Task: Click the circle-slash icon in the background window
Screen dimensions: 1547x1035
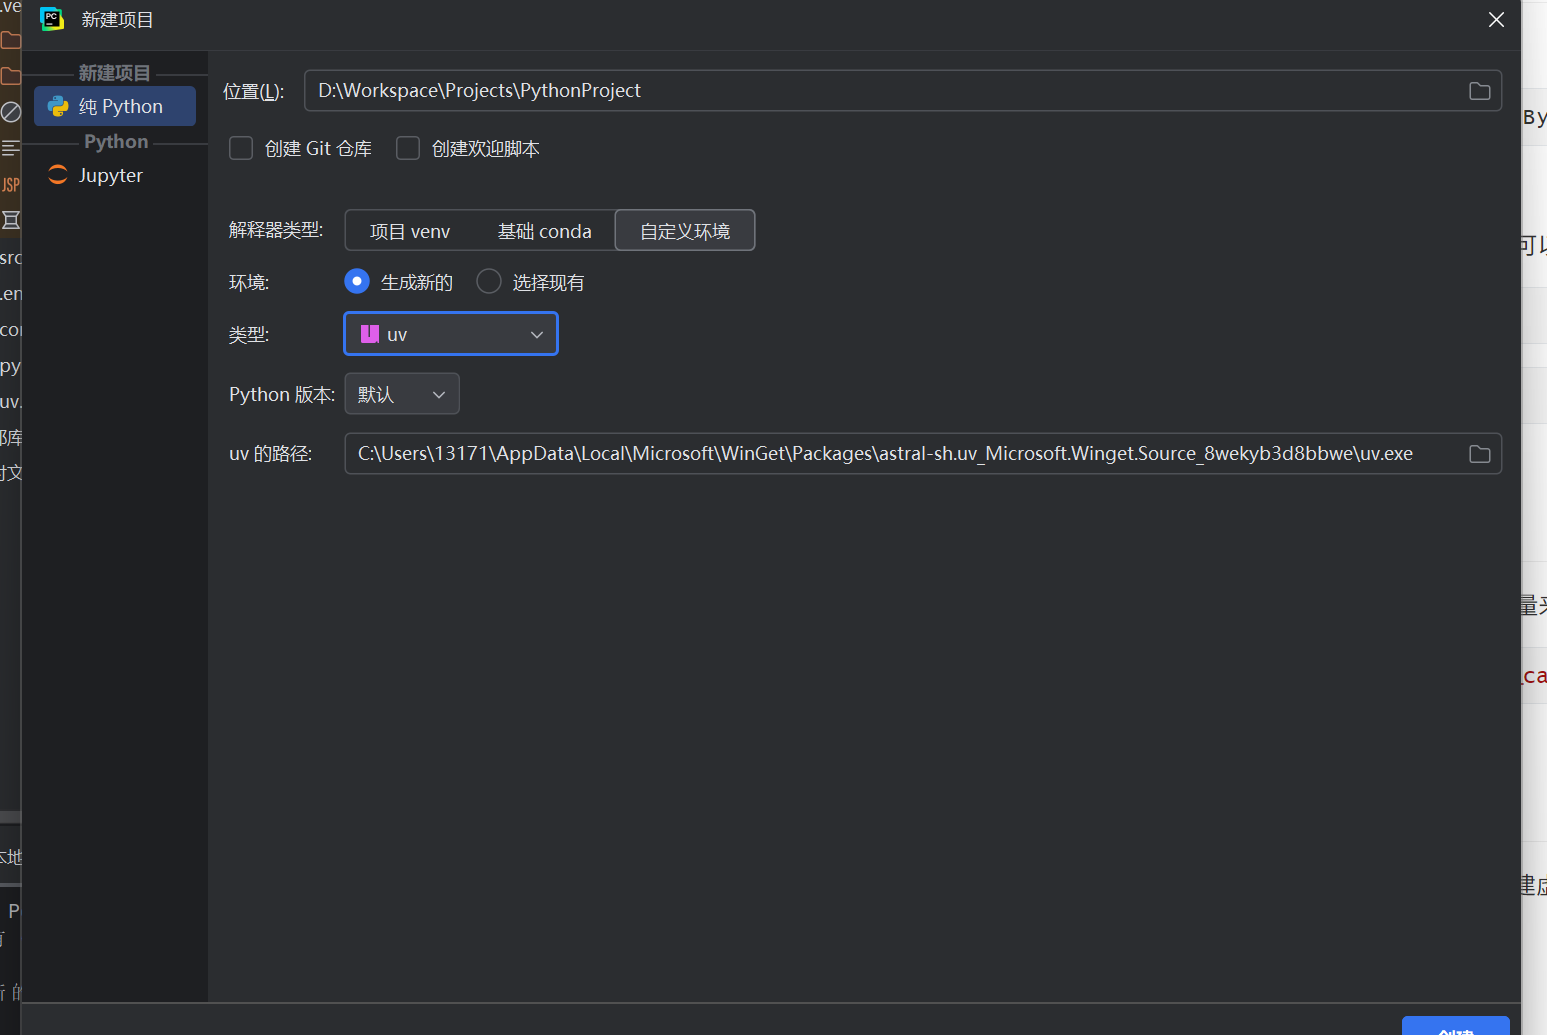Action: (x=10, y=112)
